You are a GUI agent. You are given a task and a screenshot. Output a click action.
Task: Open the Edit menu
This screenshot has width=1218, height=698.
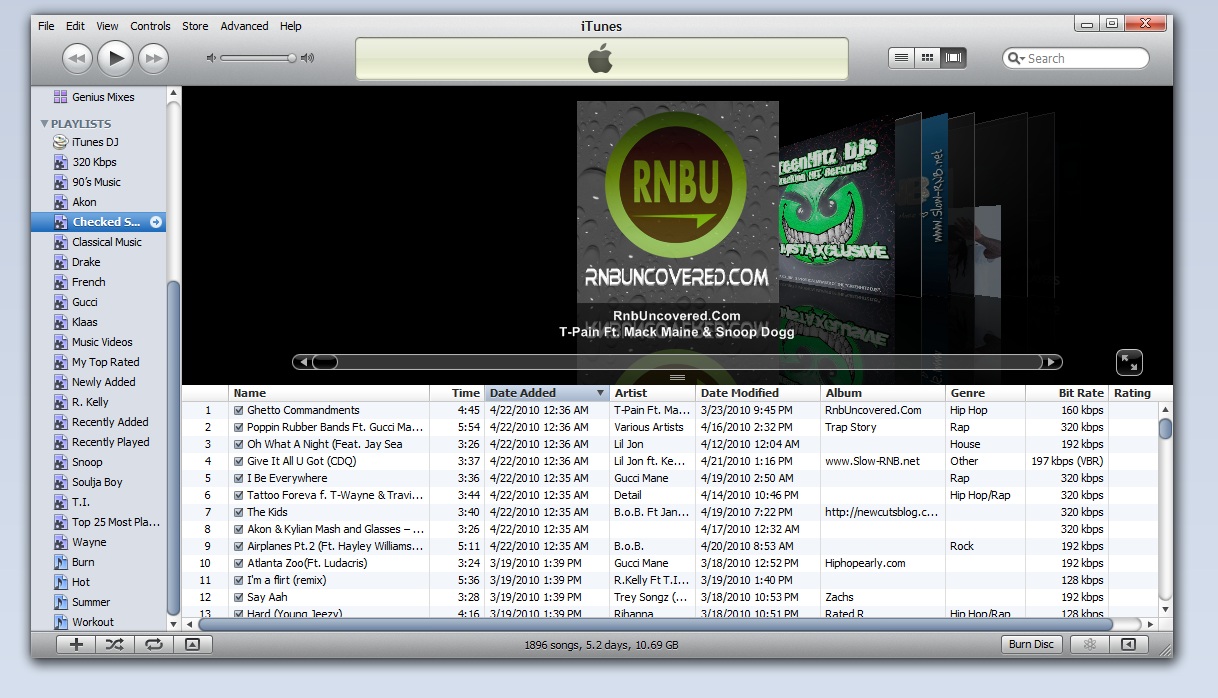click(x=75, y=26)
